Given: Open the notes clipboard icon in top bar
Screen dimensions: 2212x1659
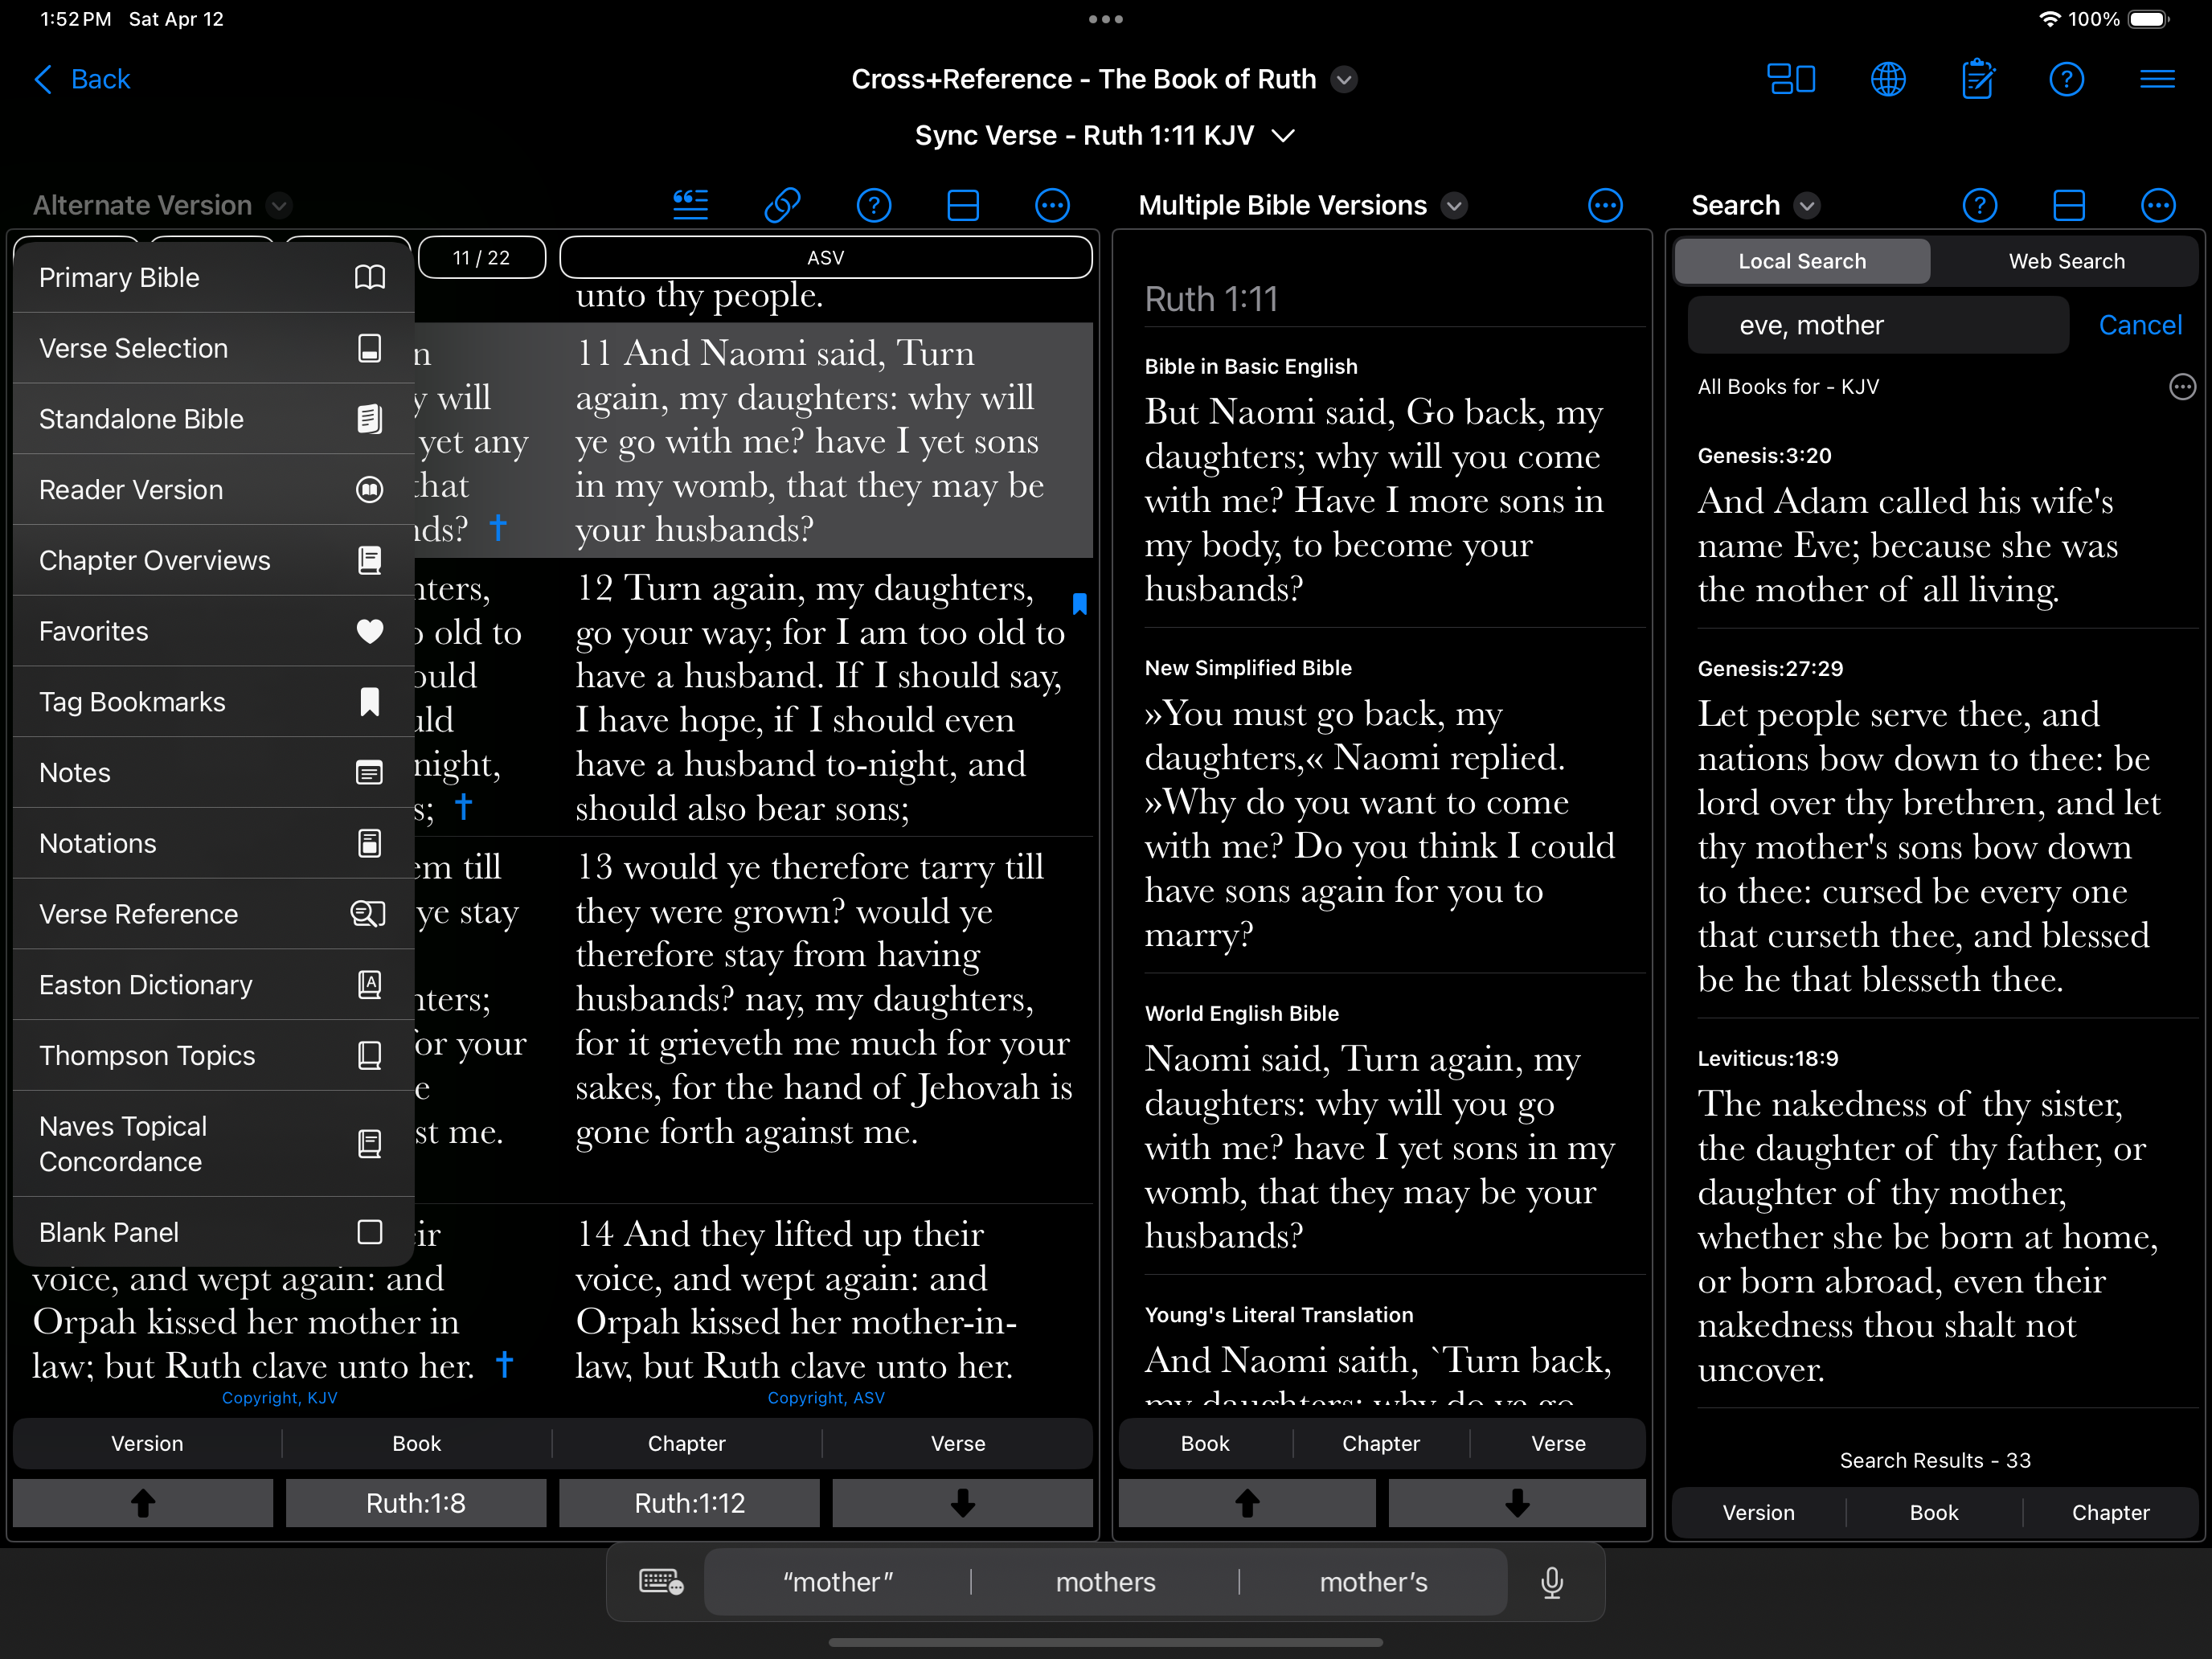Looking at the screenshot, I should (x=1977, y=79).
